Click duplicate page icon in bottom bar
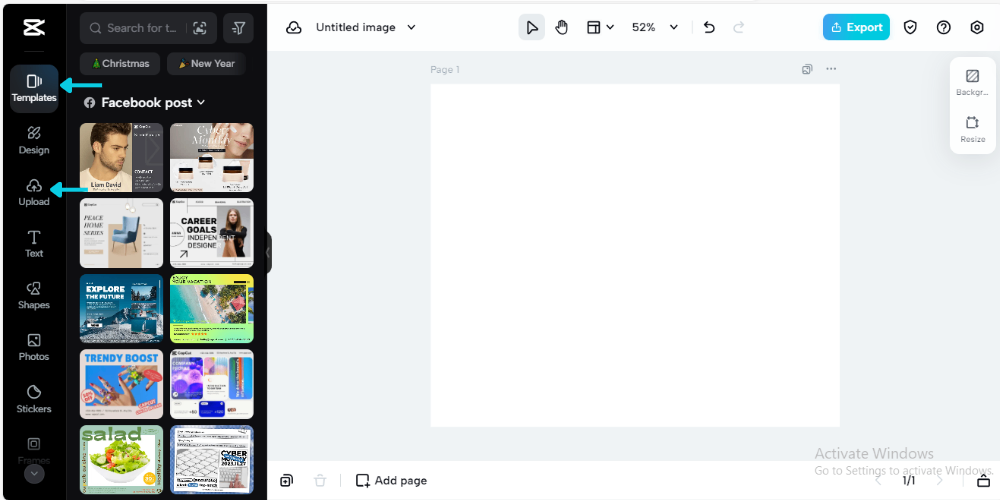This screenshot has width=1000, height=500. tap(287, 480)
